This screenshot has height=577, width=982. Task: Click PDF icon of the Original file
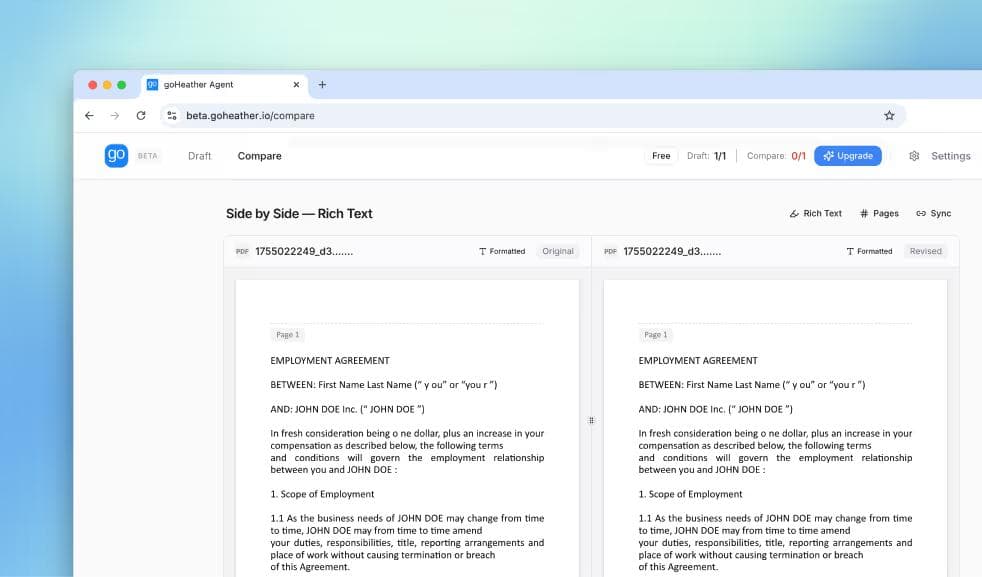click(242, 251)
